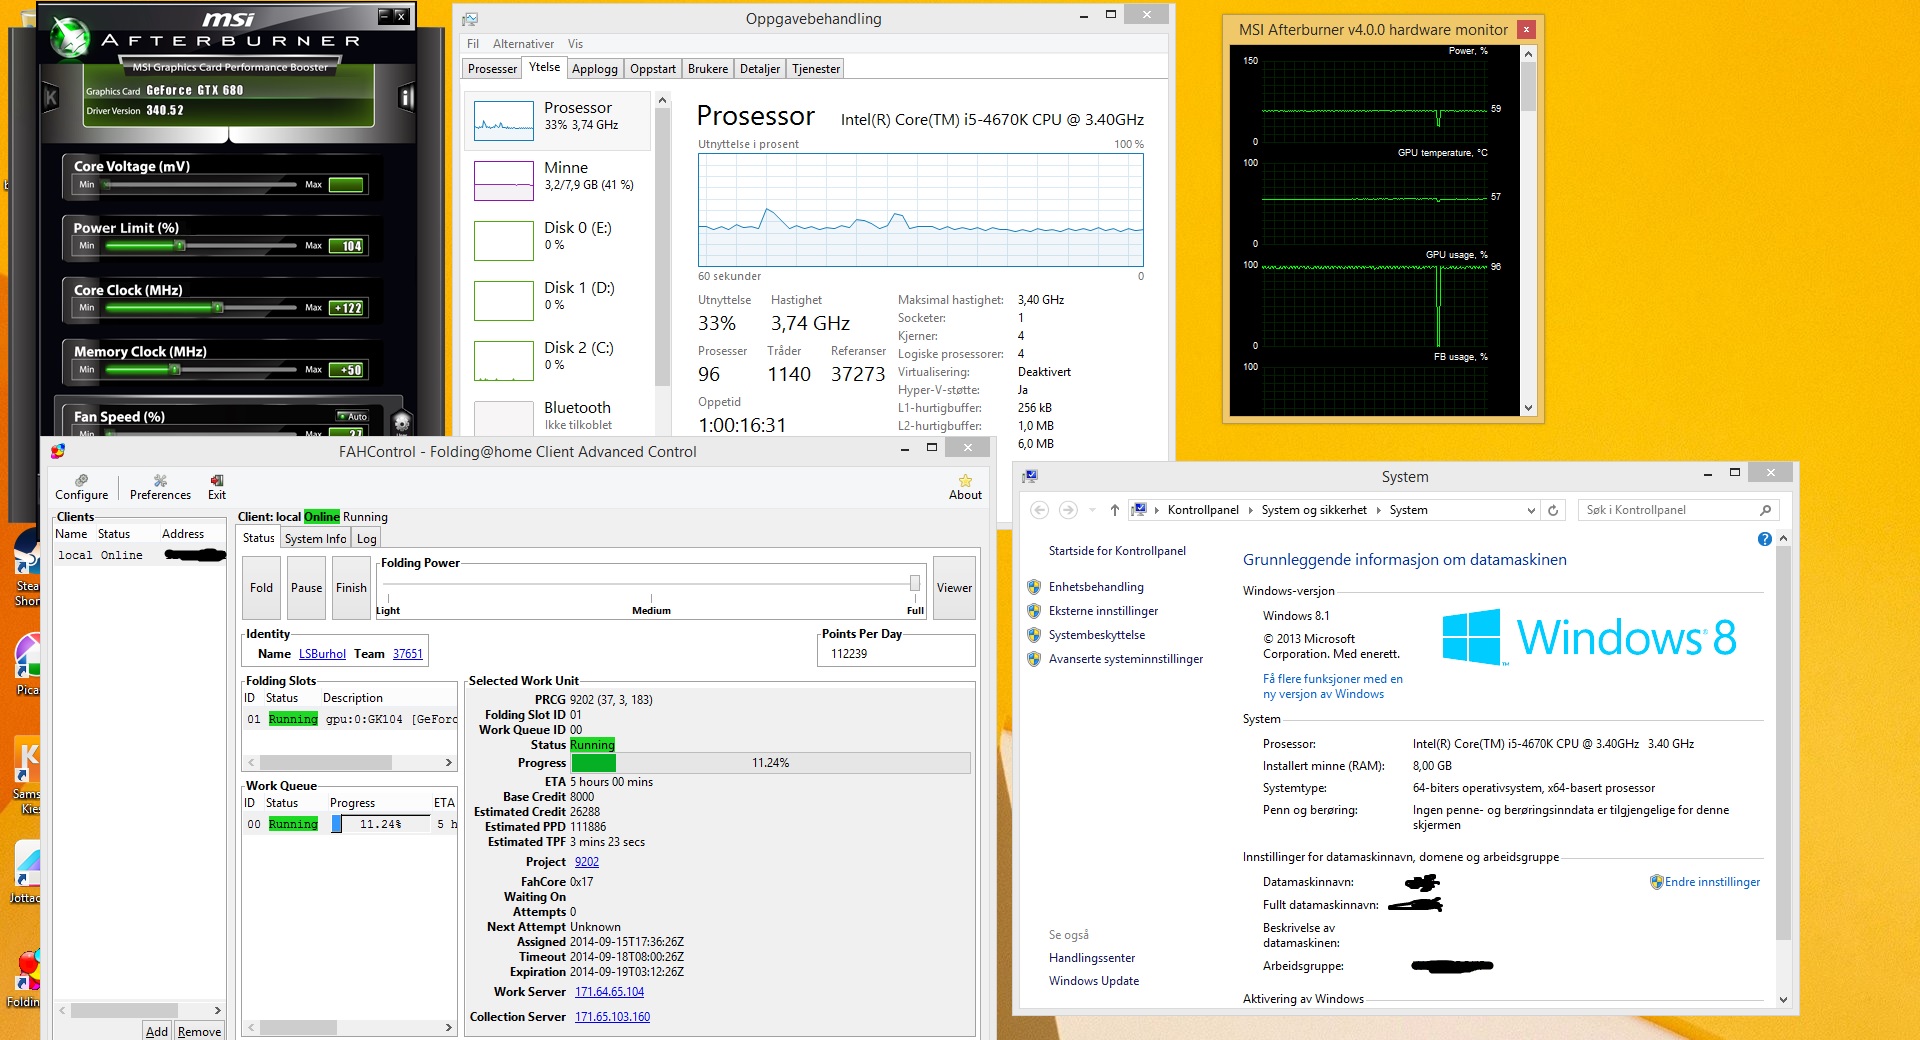Switch to Oppstart tab
1920x1040 pixels.
click(653, 69)
